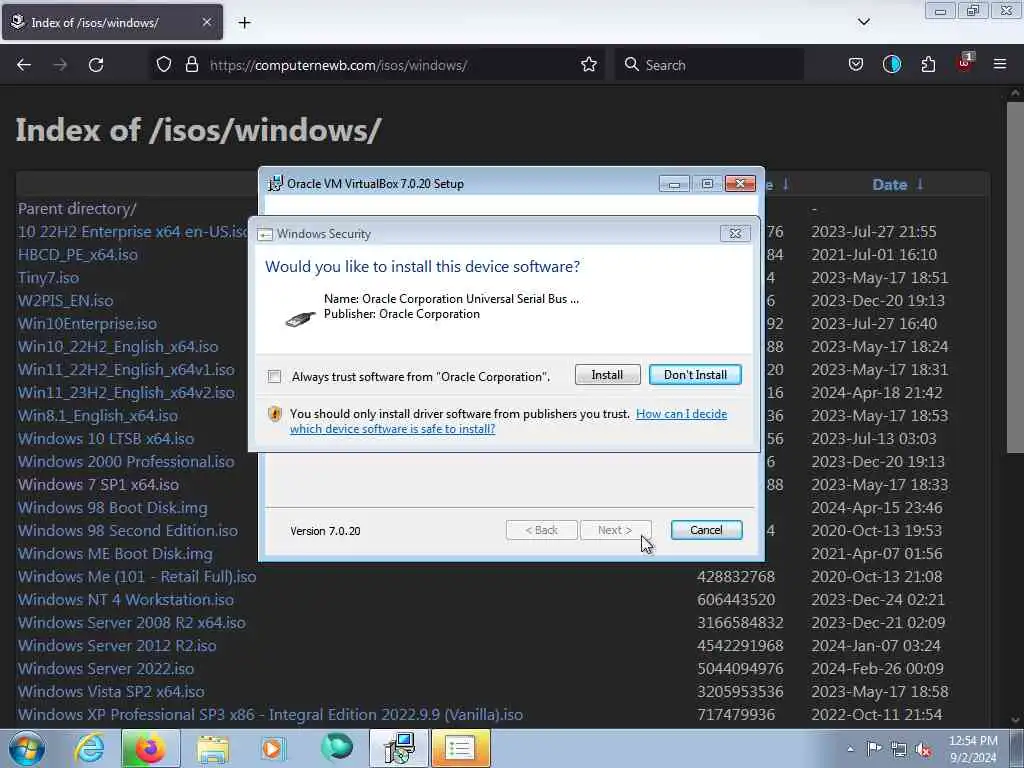Bookmark this page with the star icon
This screenshot has height=768, width=1024.
(x=588, y=65)
